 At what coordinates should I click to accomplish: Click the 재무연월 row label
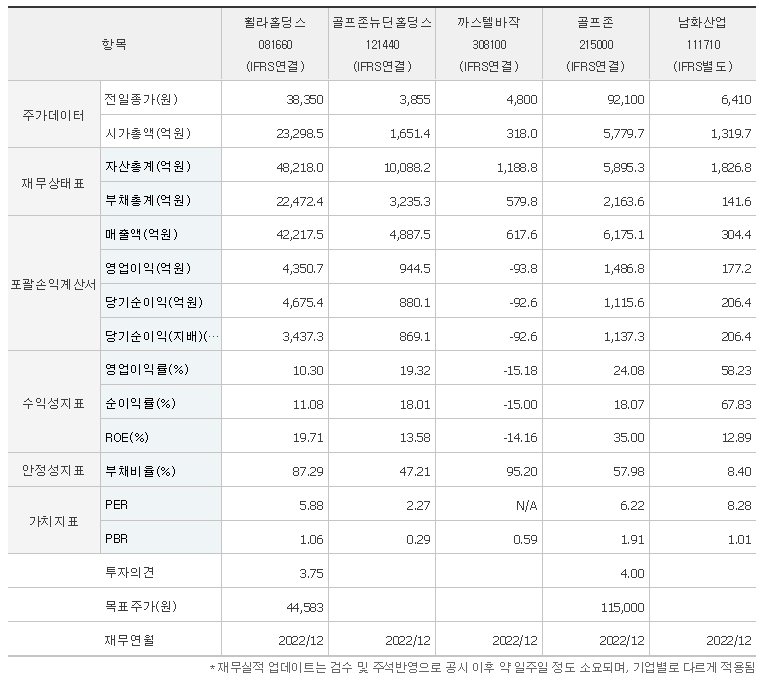point(129,640)
